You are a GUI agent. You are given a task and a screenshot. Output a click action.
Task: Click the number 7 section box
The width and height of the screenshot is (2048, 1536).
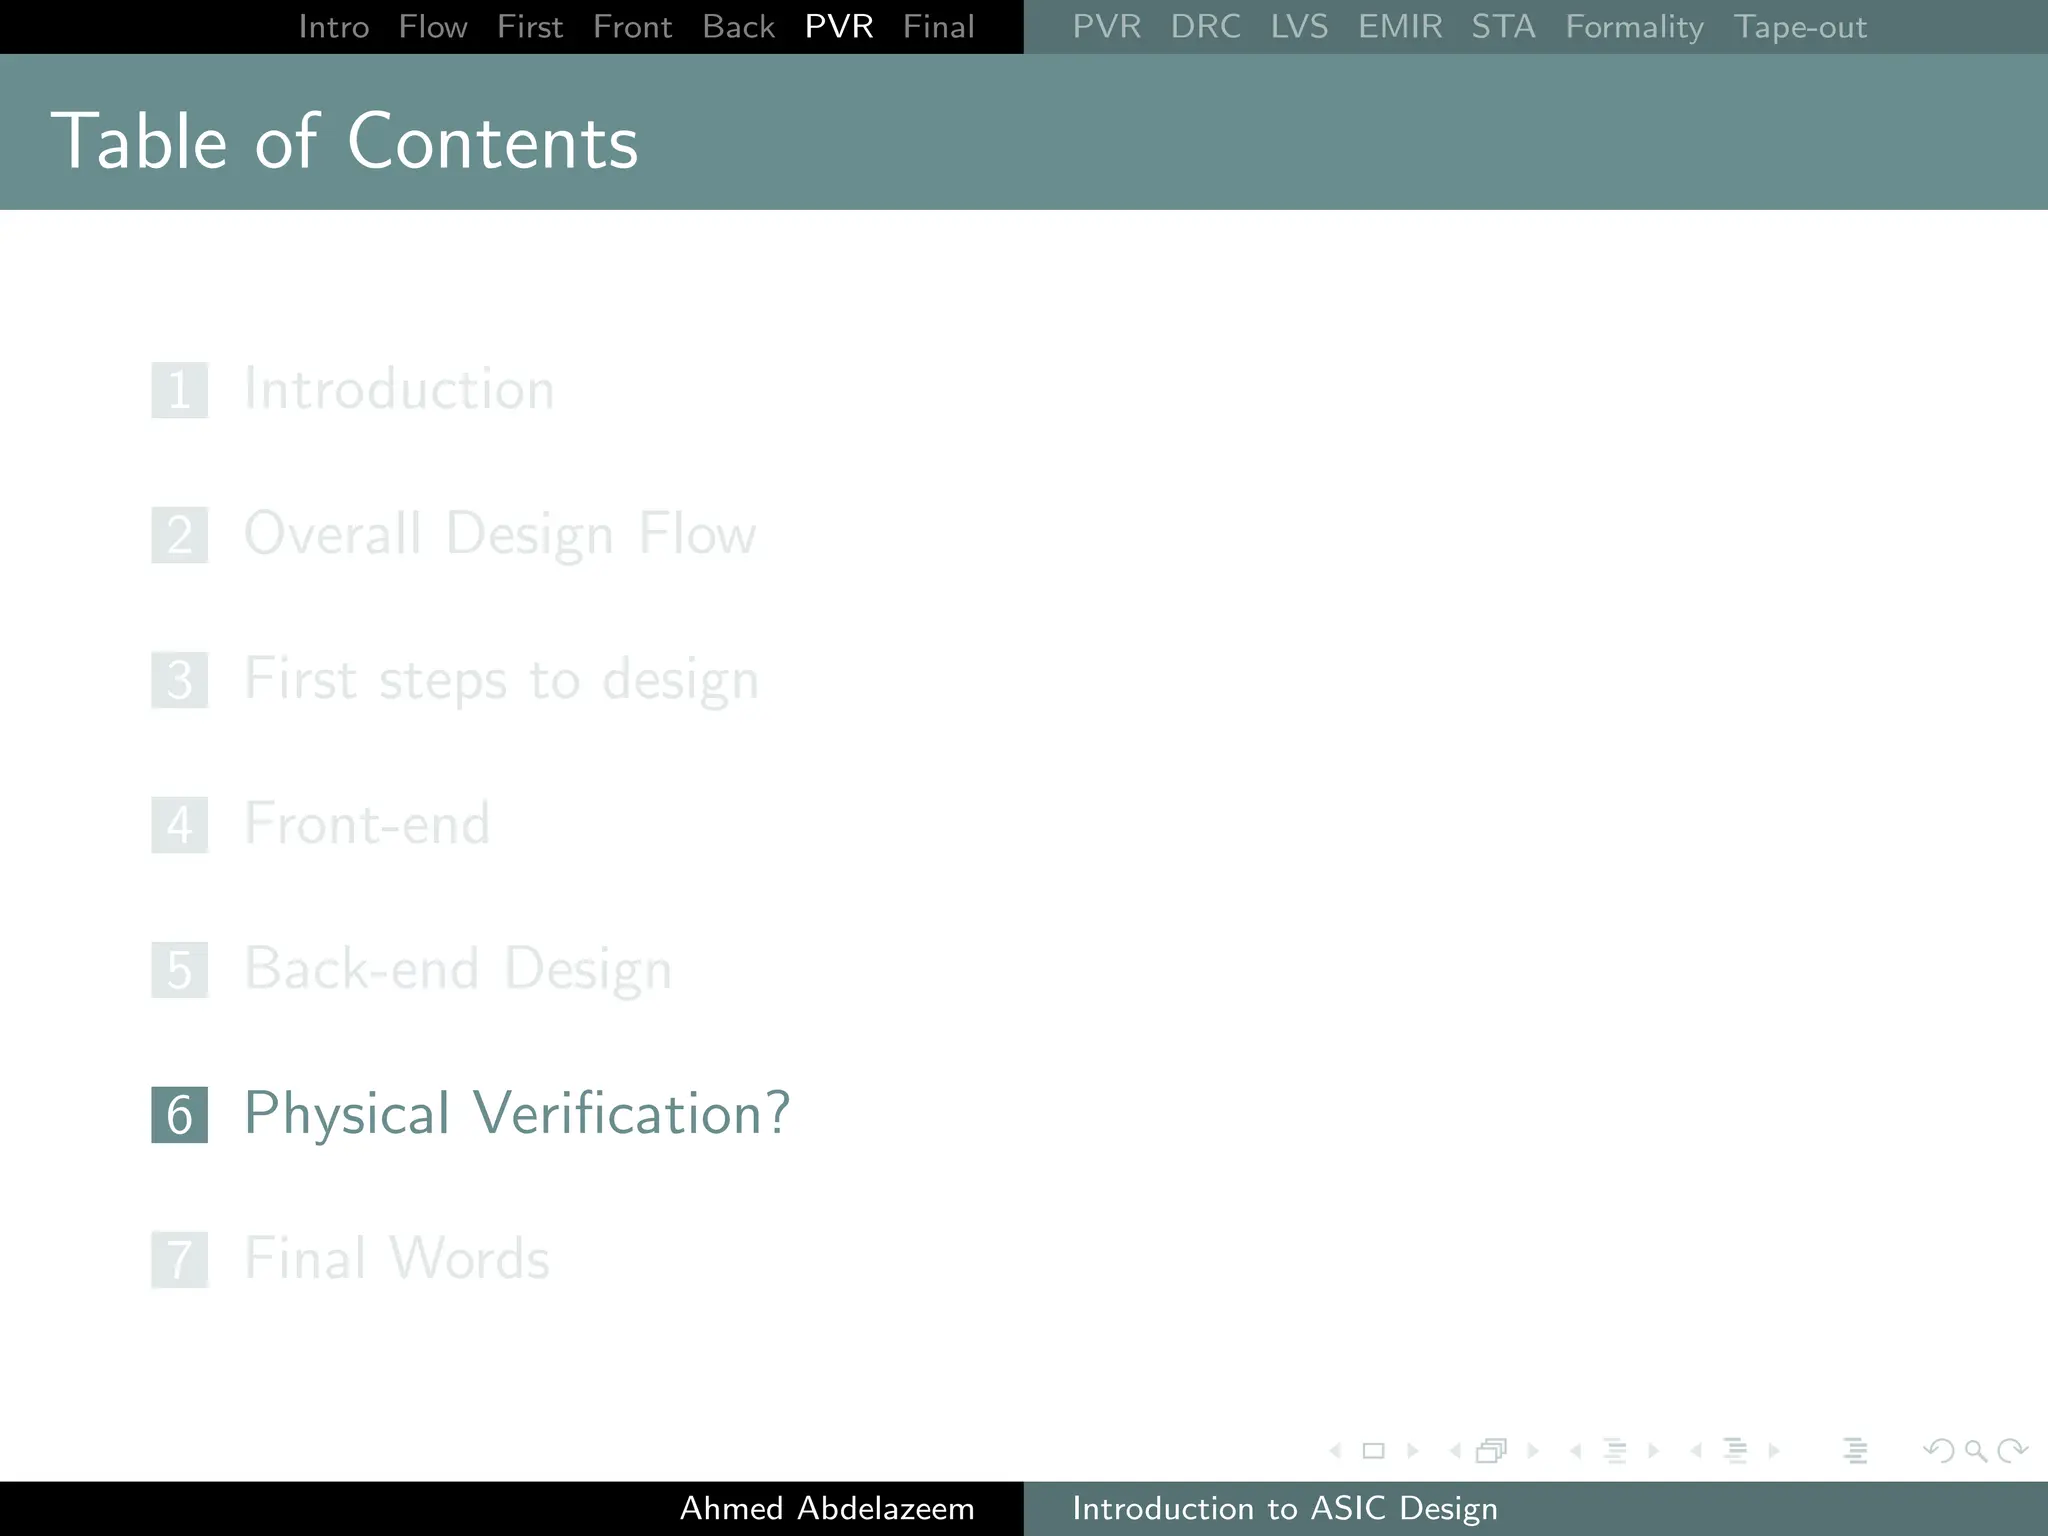[x=180, y=1260]
